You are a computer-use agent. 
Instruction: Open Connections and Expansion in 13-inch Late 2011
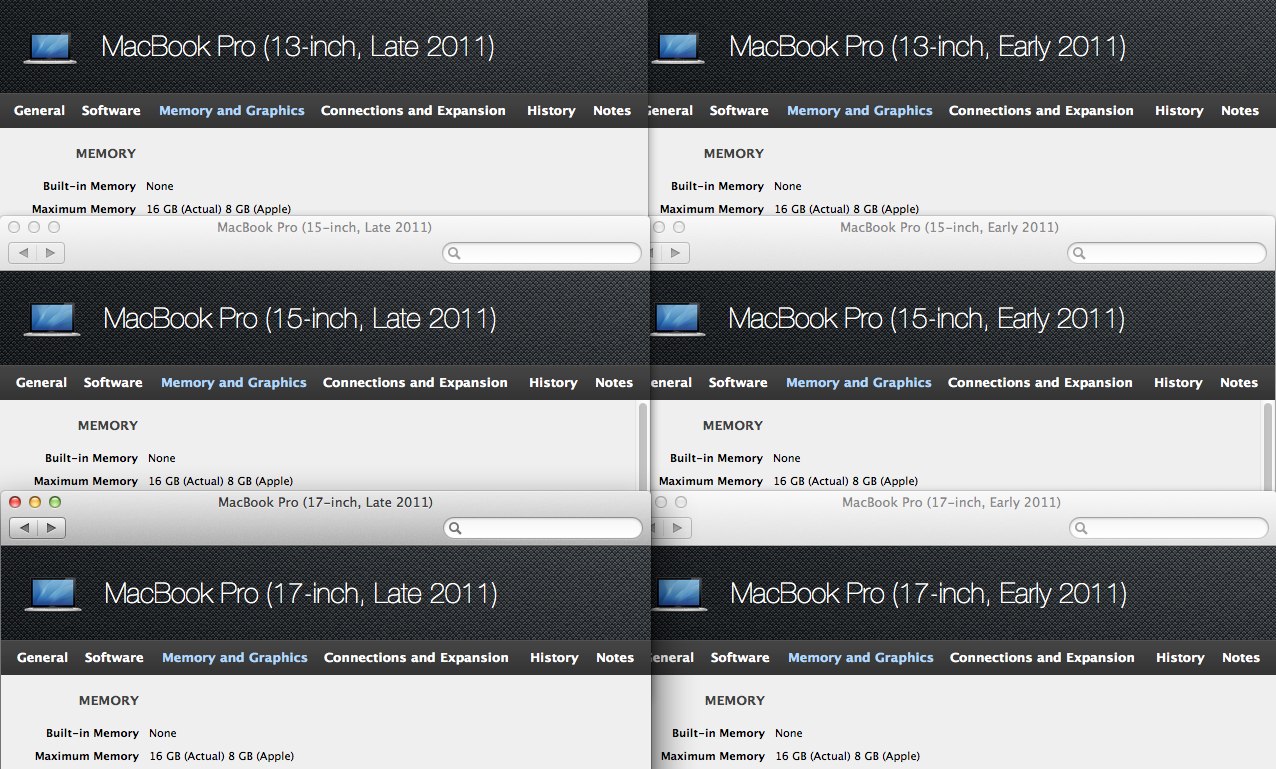[413, 111]
